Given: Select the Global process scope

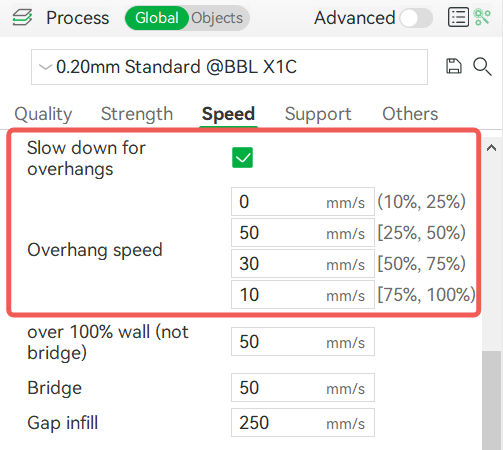Looking at the screenshot, I should tap(157, 18).
